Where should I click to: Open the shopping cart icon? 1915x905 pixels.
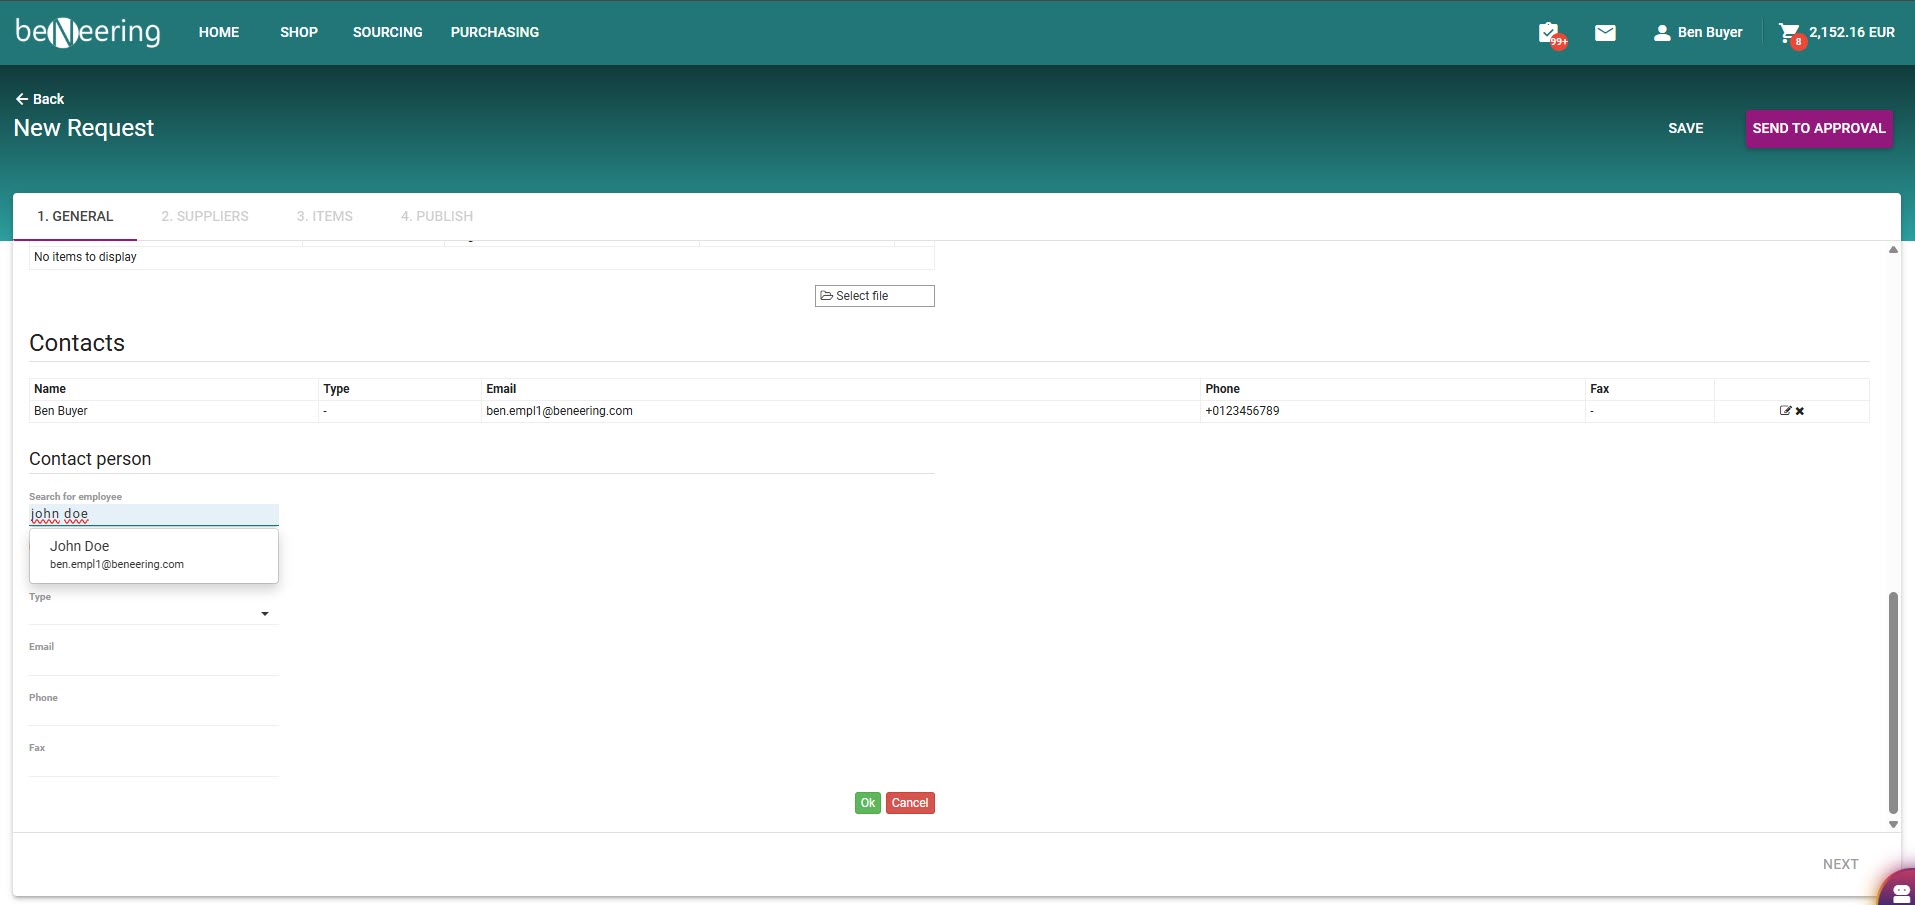(x=1789, y=33)
